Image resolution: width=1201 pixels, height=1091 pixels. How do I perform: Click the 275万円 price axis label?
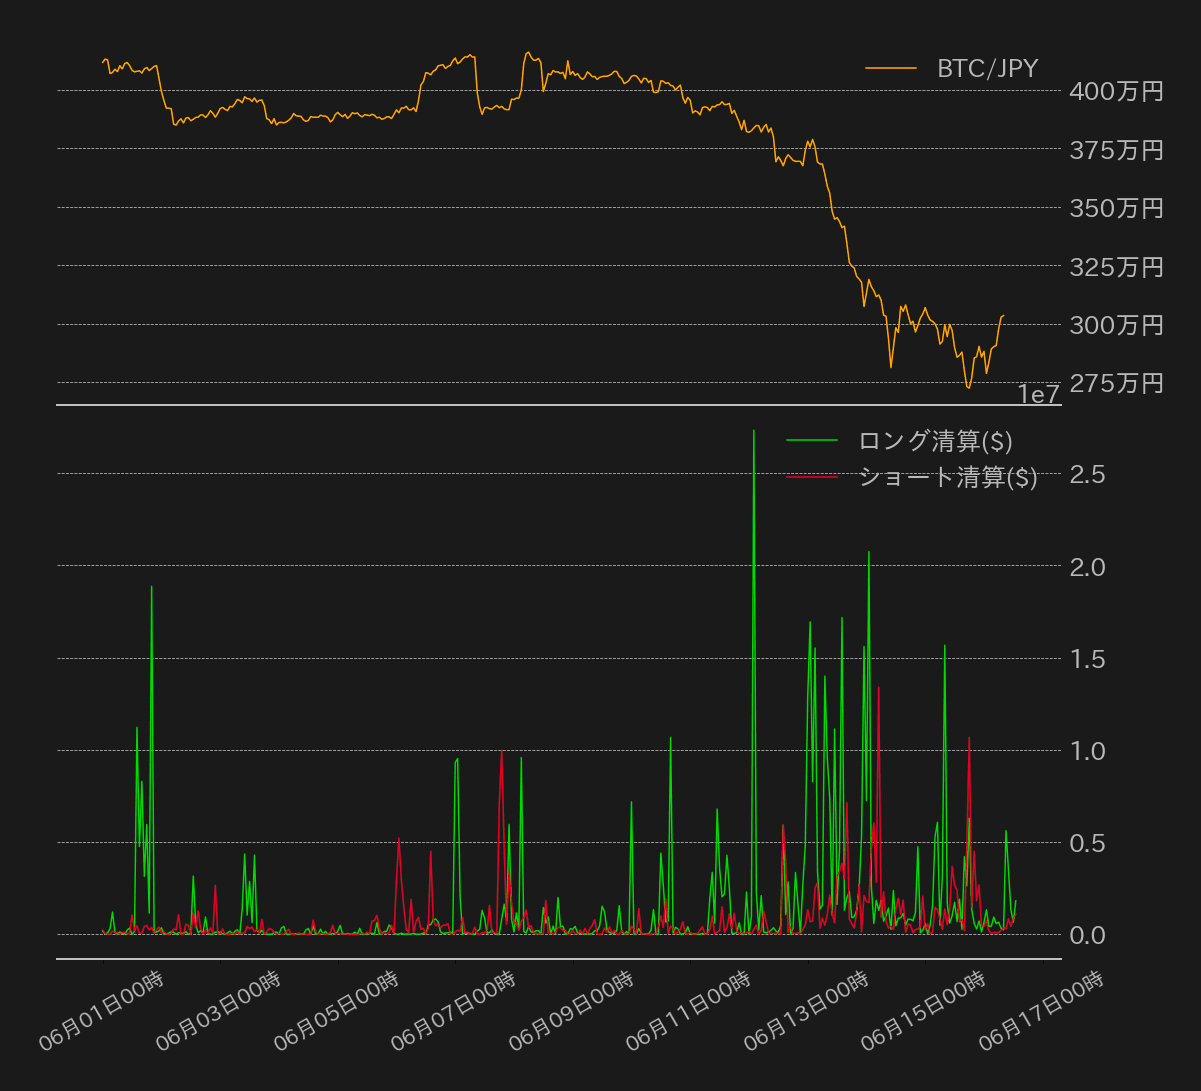[1116, 383]
